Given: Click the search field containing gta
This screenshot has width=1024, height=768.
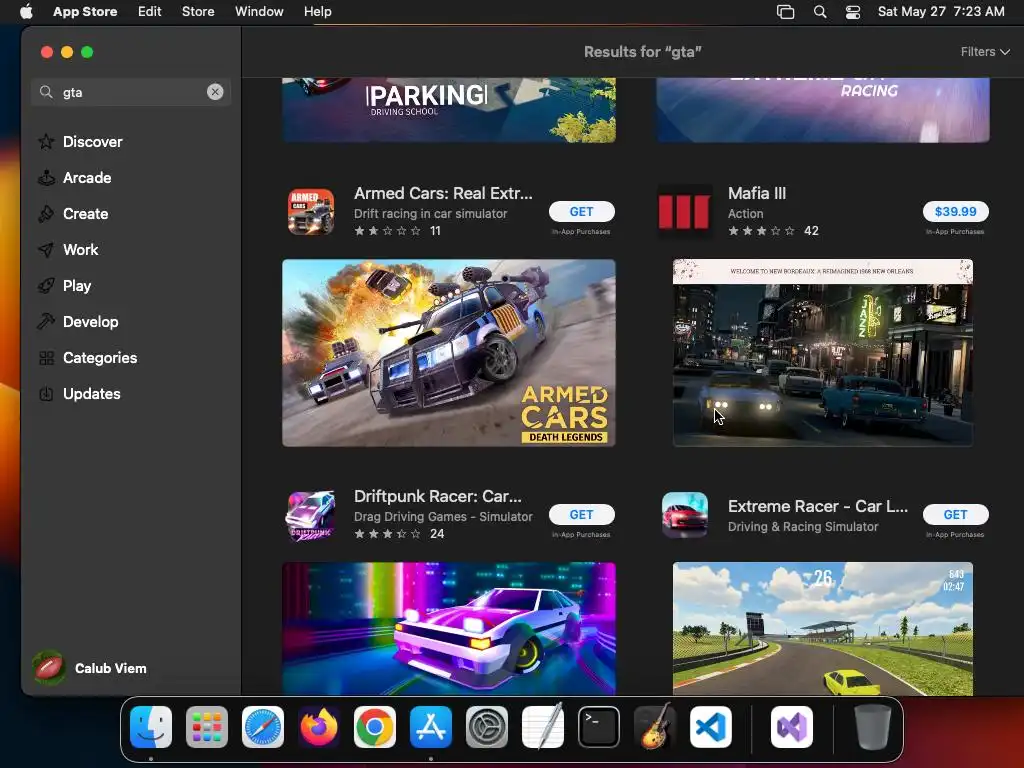Looking at the screenshot, I should (131, 92).
